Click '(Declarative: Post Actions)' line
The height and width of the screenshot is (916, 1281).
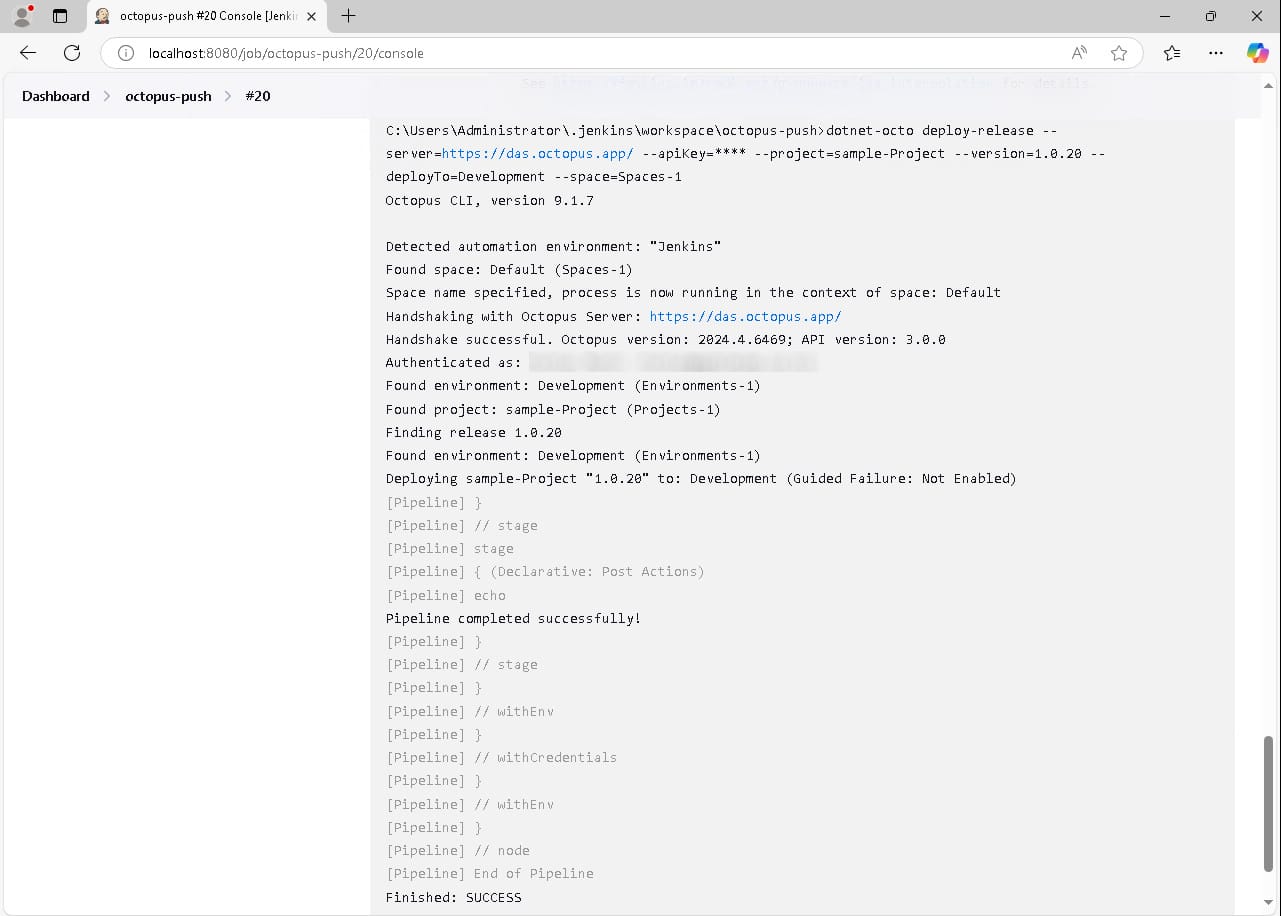[545, 571]
